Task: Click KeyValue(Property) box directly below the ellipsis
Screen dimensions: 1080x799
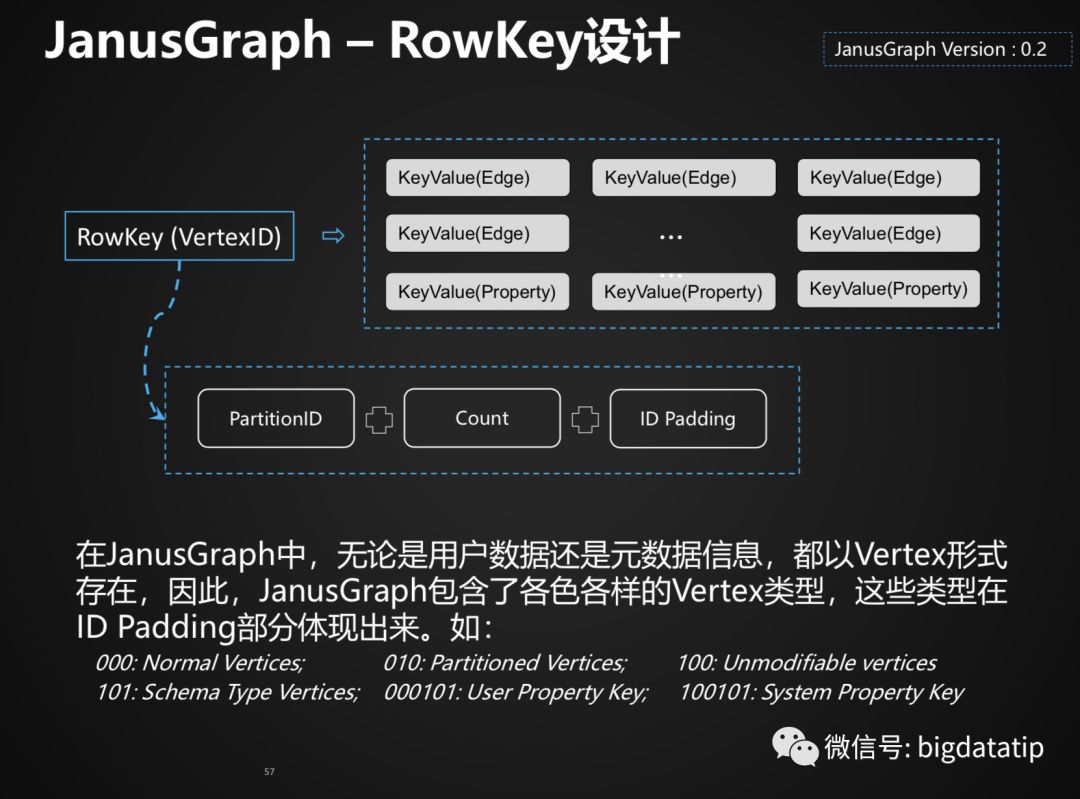Action: click(683, 291)
